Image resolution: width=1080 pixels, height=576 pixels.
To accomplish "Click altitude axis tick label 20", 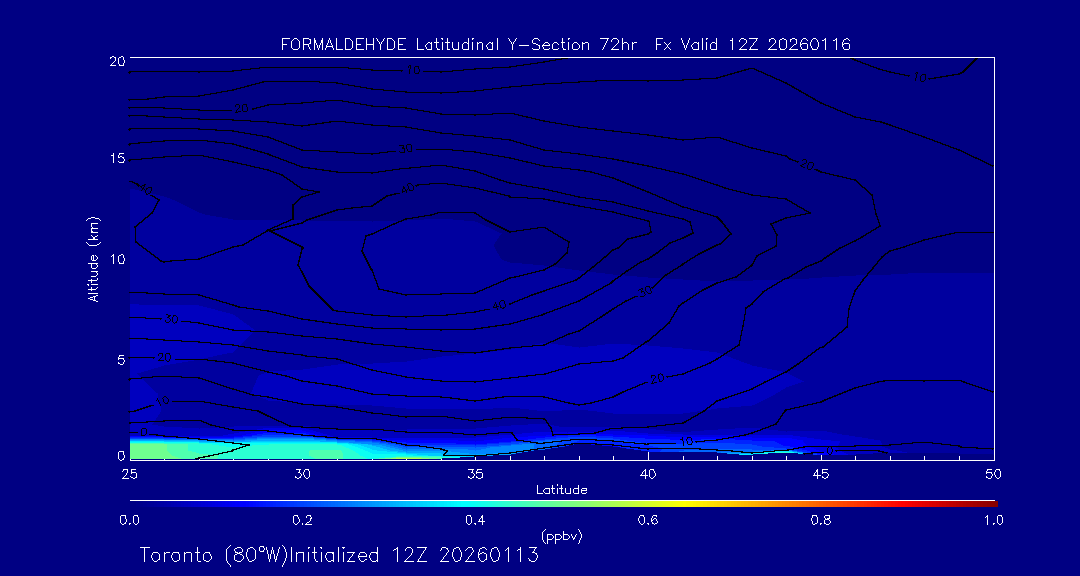I will pos(117,60).
